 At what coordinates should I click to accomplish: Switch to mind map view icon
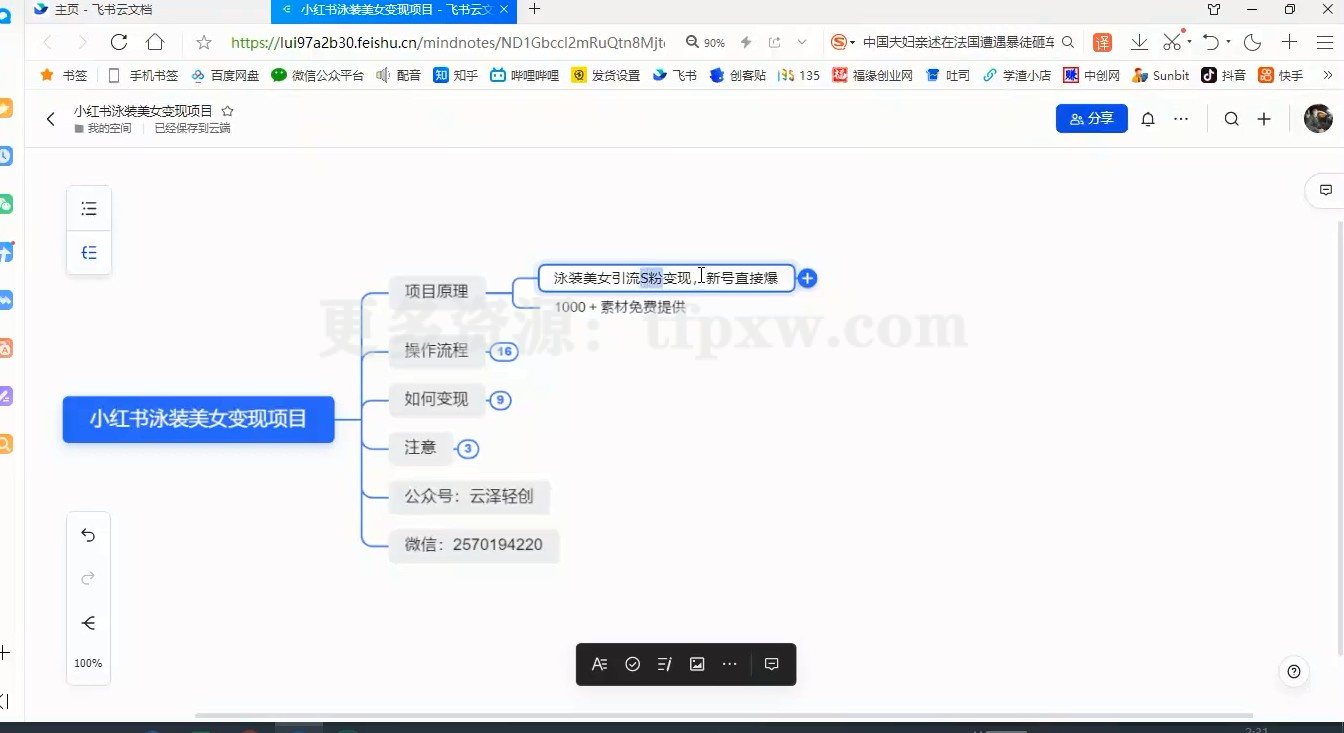point(89,253)
